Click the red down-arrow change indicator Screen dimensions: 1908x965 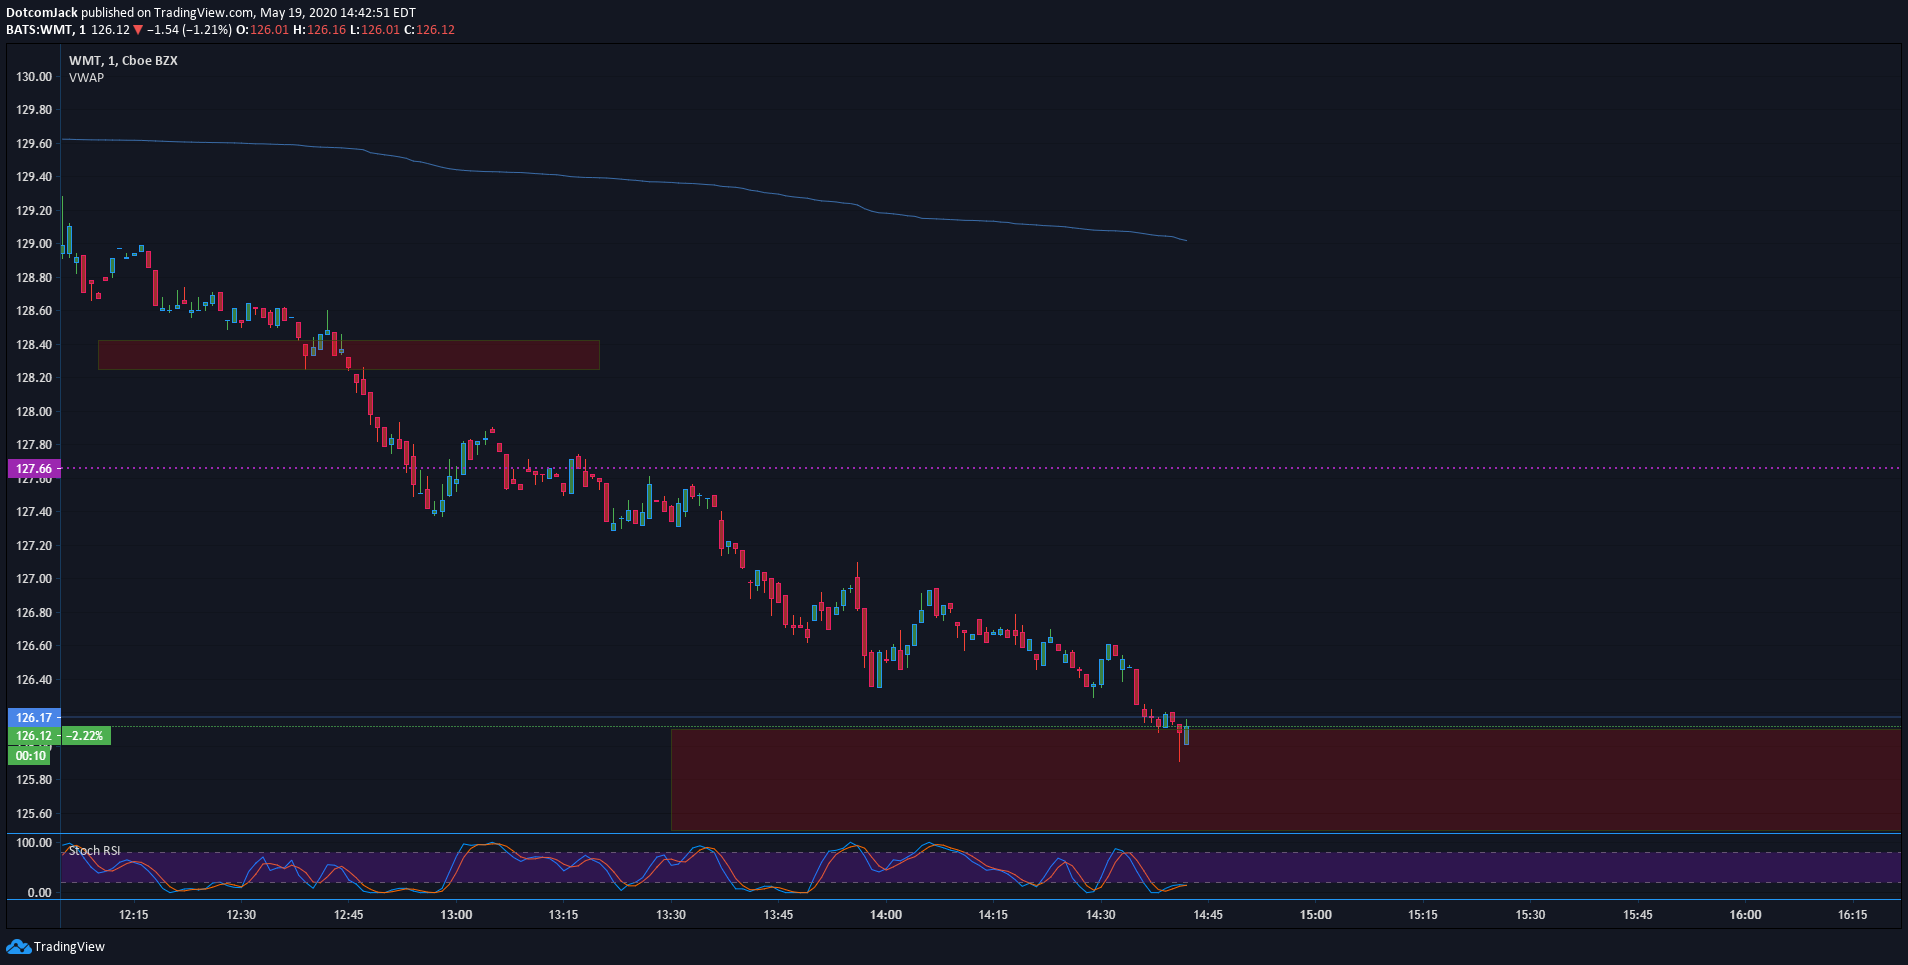[138, 30]
